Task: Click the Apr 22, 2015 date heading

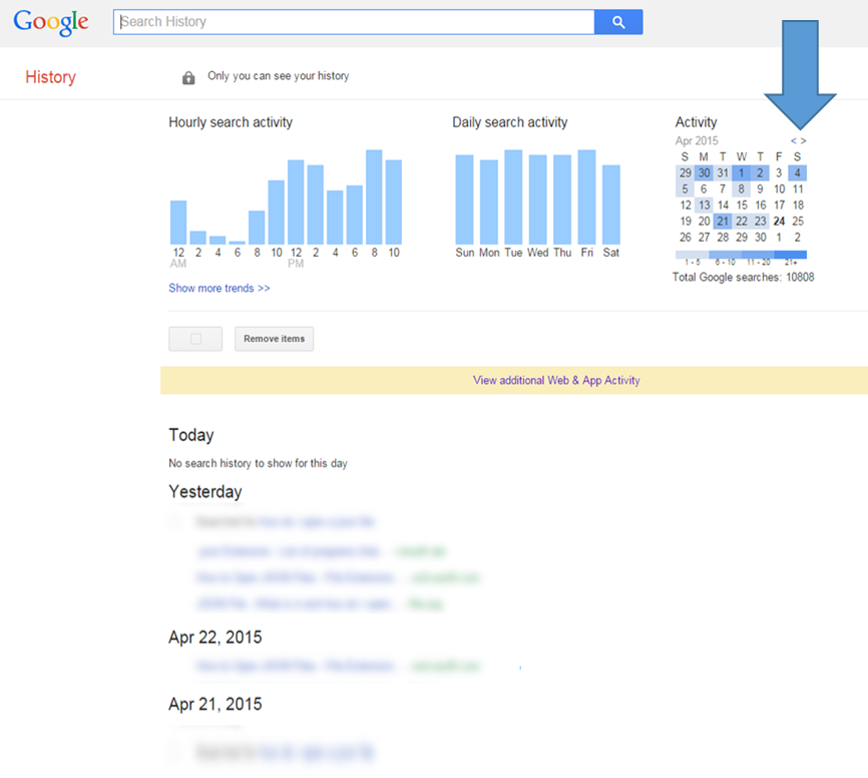Action: coord(214,637)
